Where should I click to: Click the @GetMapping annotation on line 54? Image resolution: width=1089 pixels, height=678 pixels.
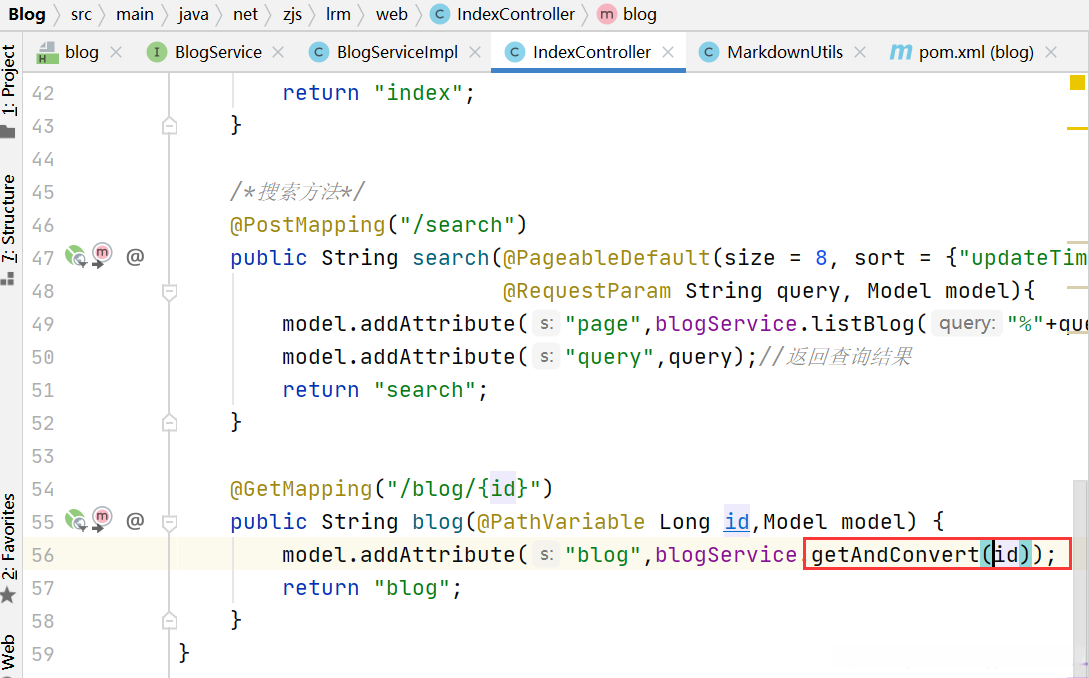(x=301, y=489)
